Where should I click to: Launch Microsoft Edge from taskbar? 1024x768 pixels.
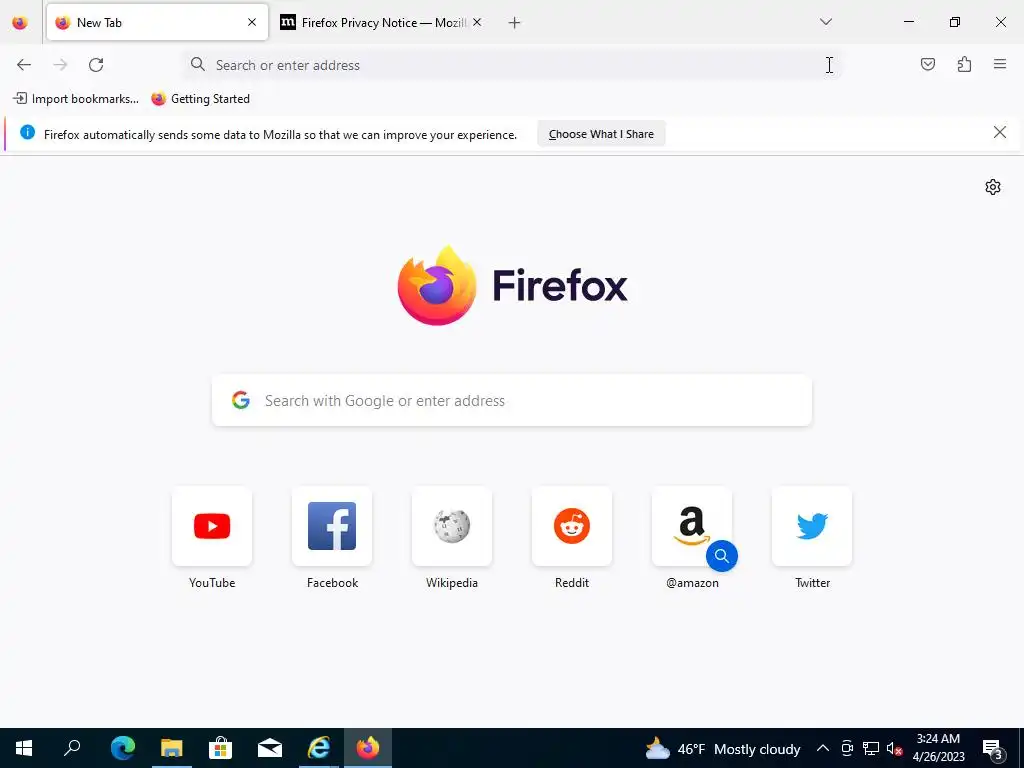(x=122, y=748)
